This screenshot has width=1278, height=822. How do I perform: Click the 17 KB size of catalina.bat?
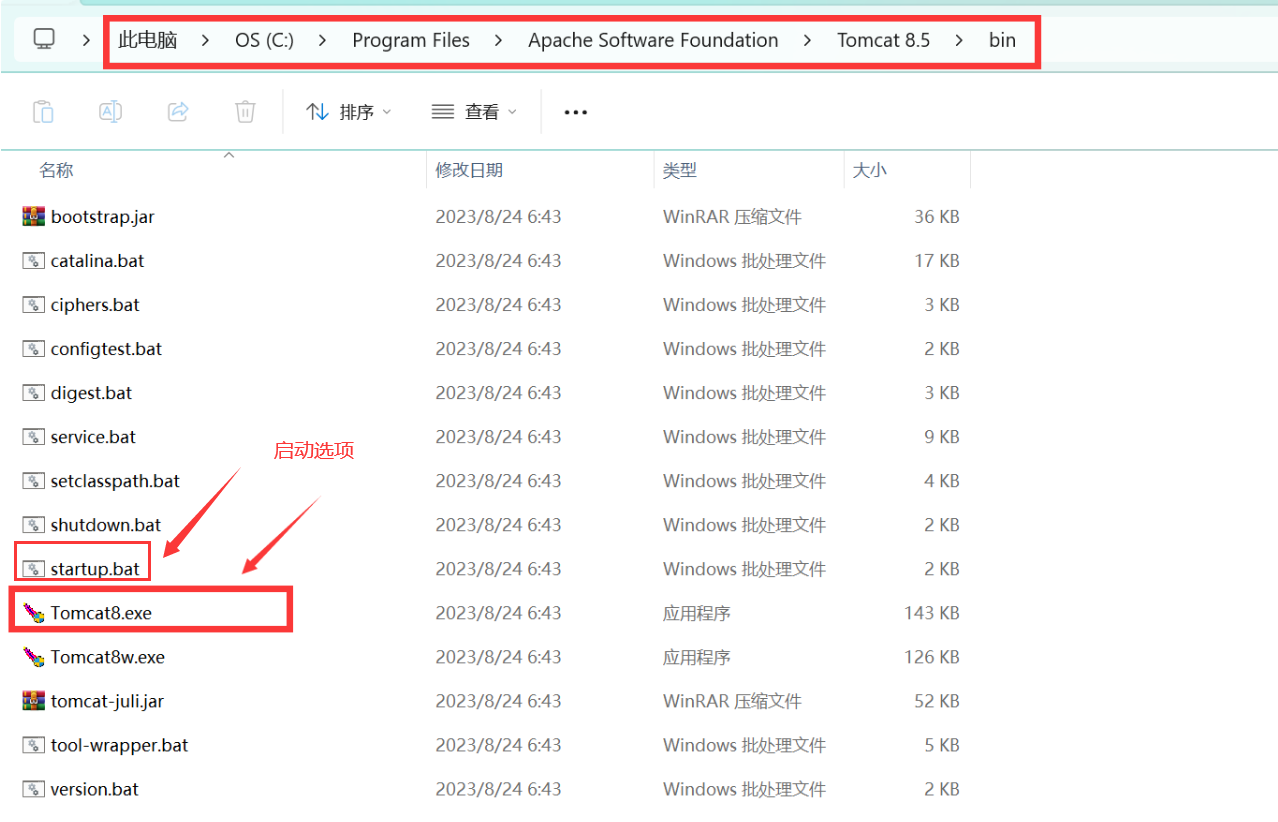(x=937, y=260)
